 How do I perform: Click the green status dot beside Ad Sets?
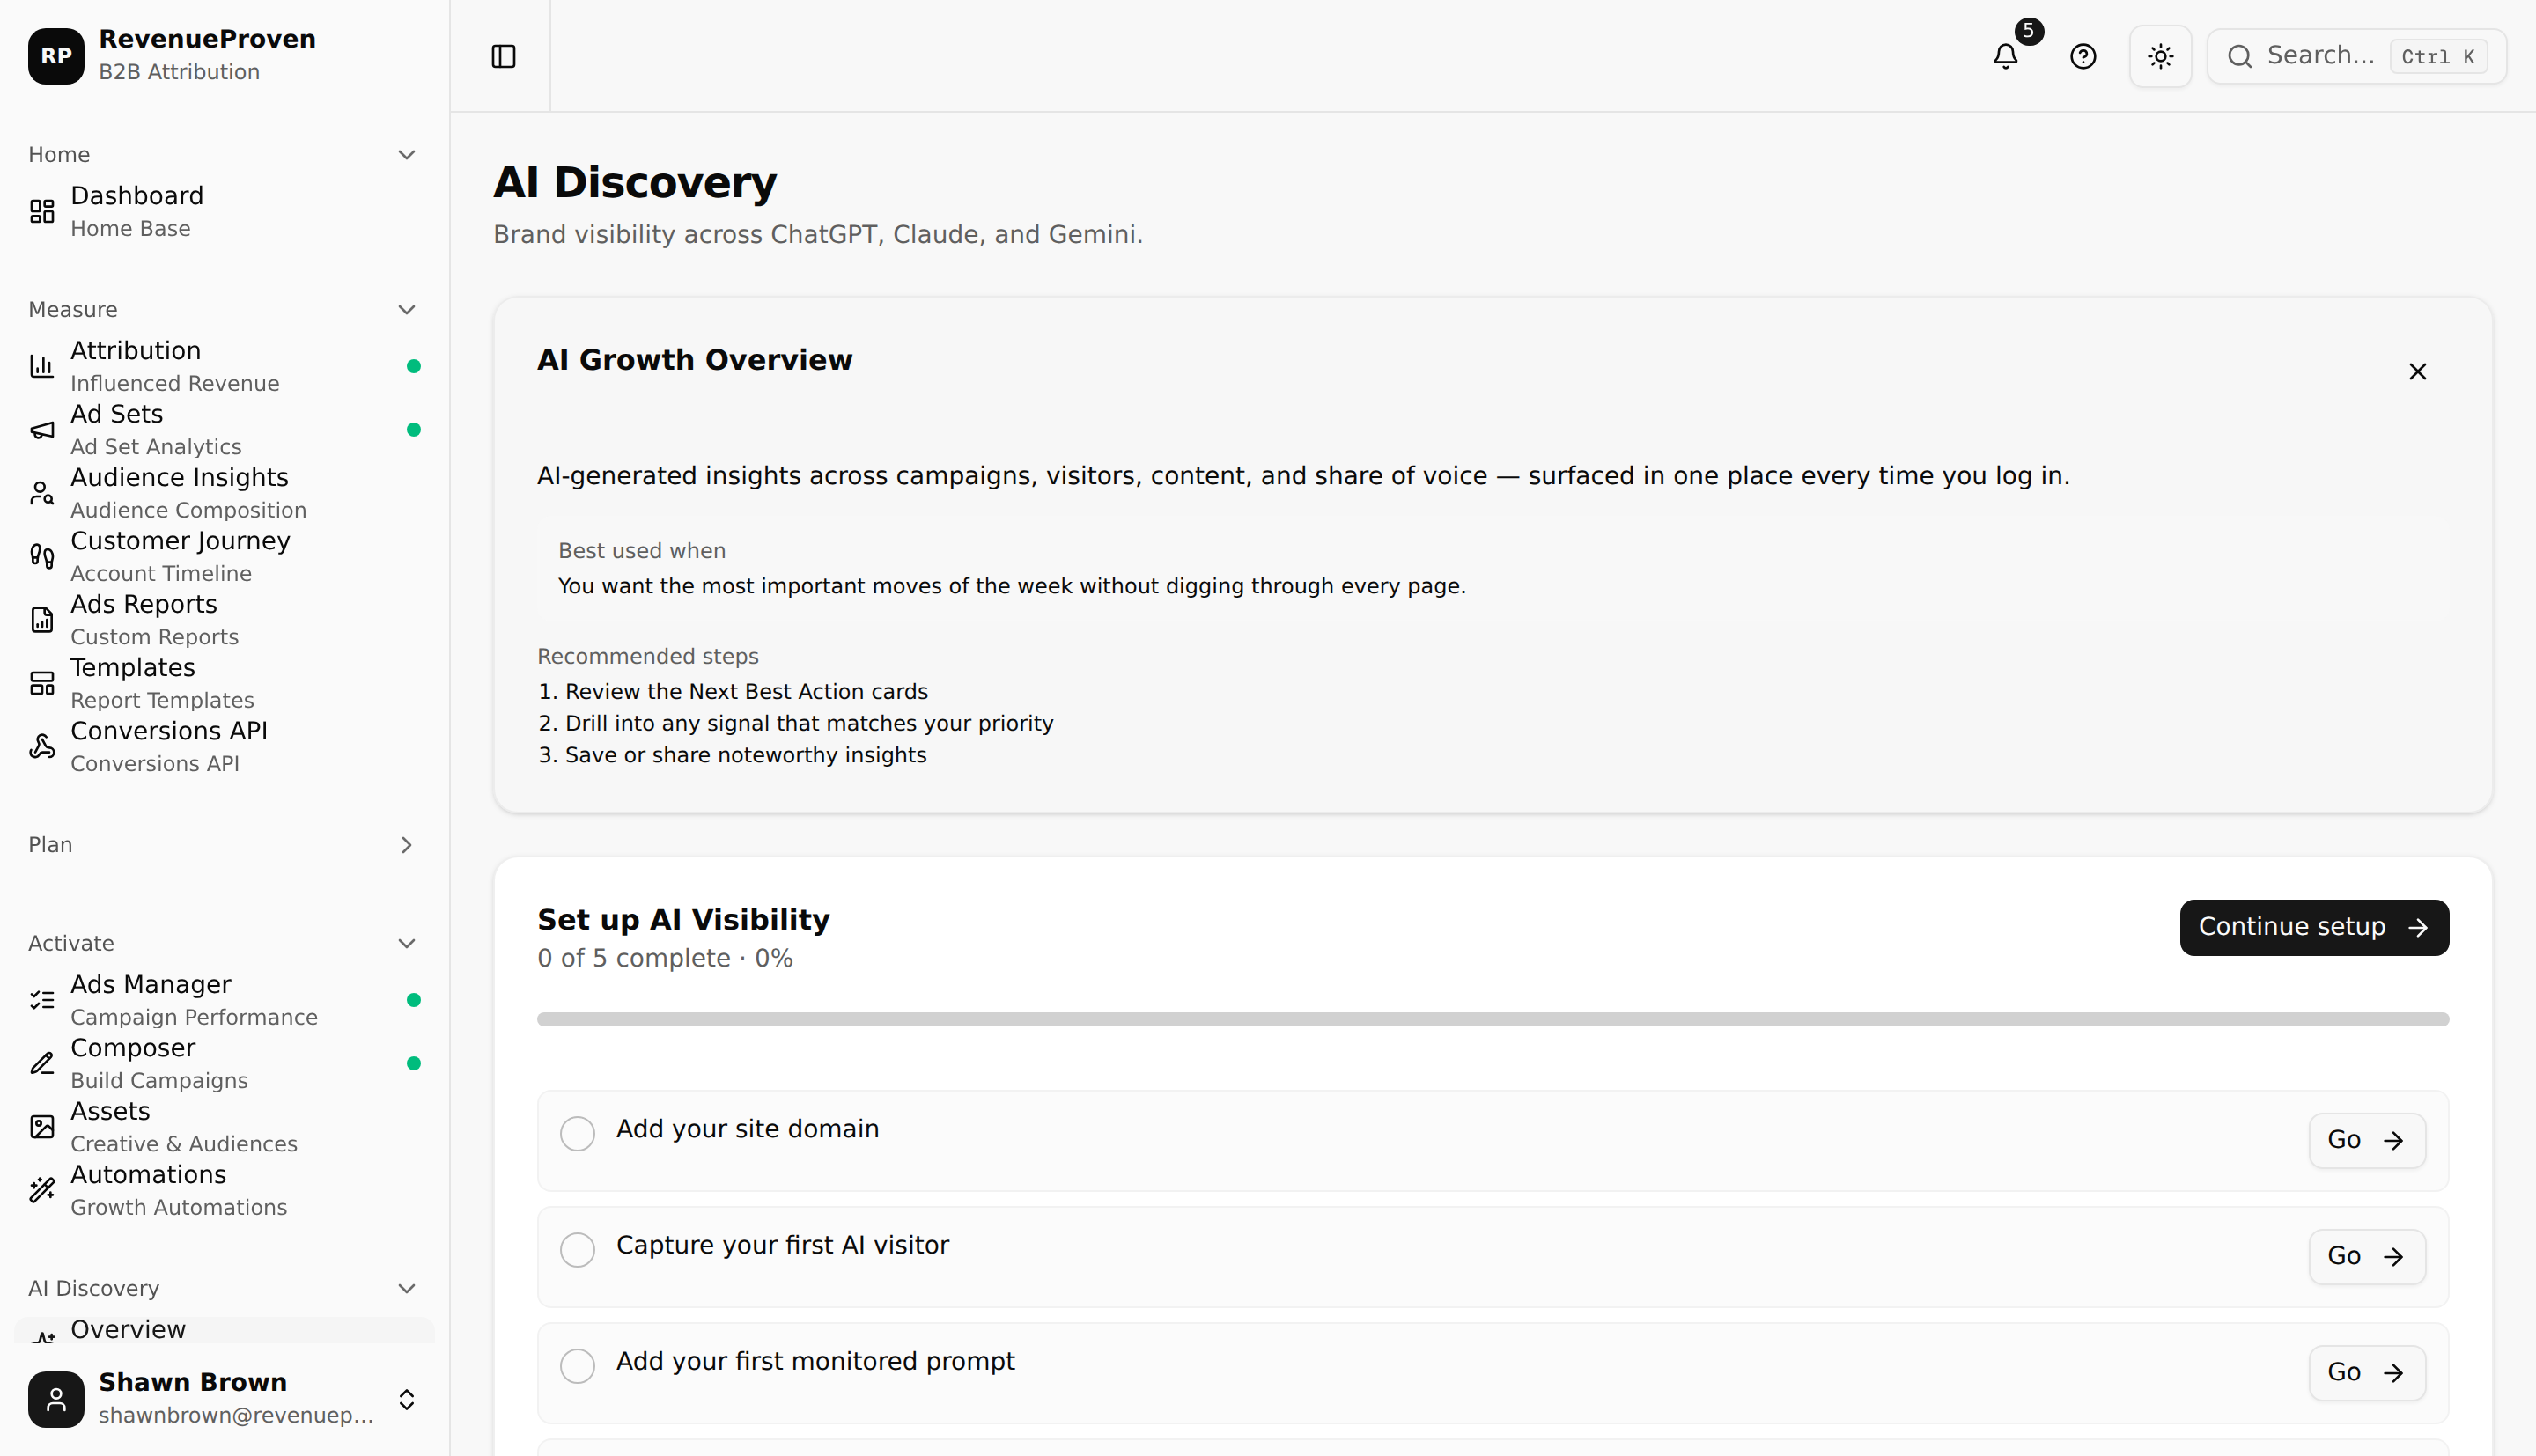point(414,430)
